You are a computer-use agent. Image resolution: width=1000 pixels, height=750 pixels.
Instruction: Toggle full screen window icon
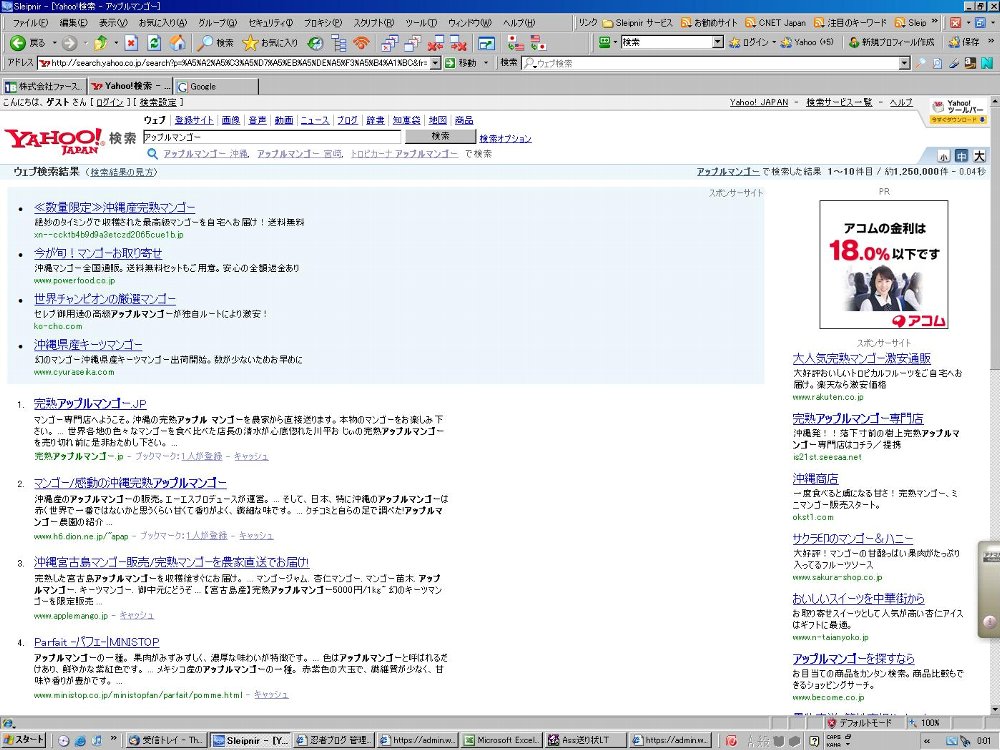click(x=487, y=43)
